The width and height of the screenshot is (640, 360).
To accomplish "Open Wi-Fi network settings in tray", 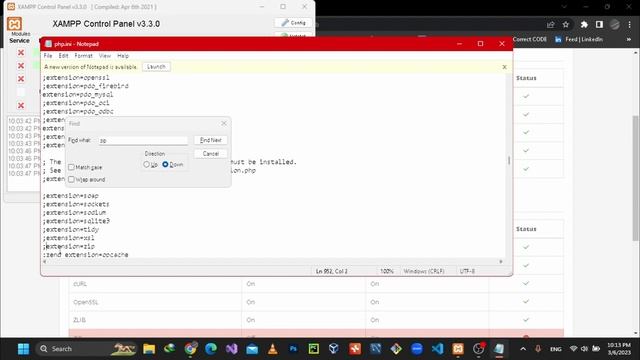I will 573,349.
